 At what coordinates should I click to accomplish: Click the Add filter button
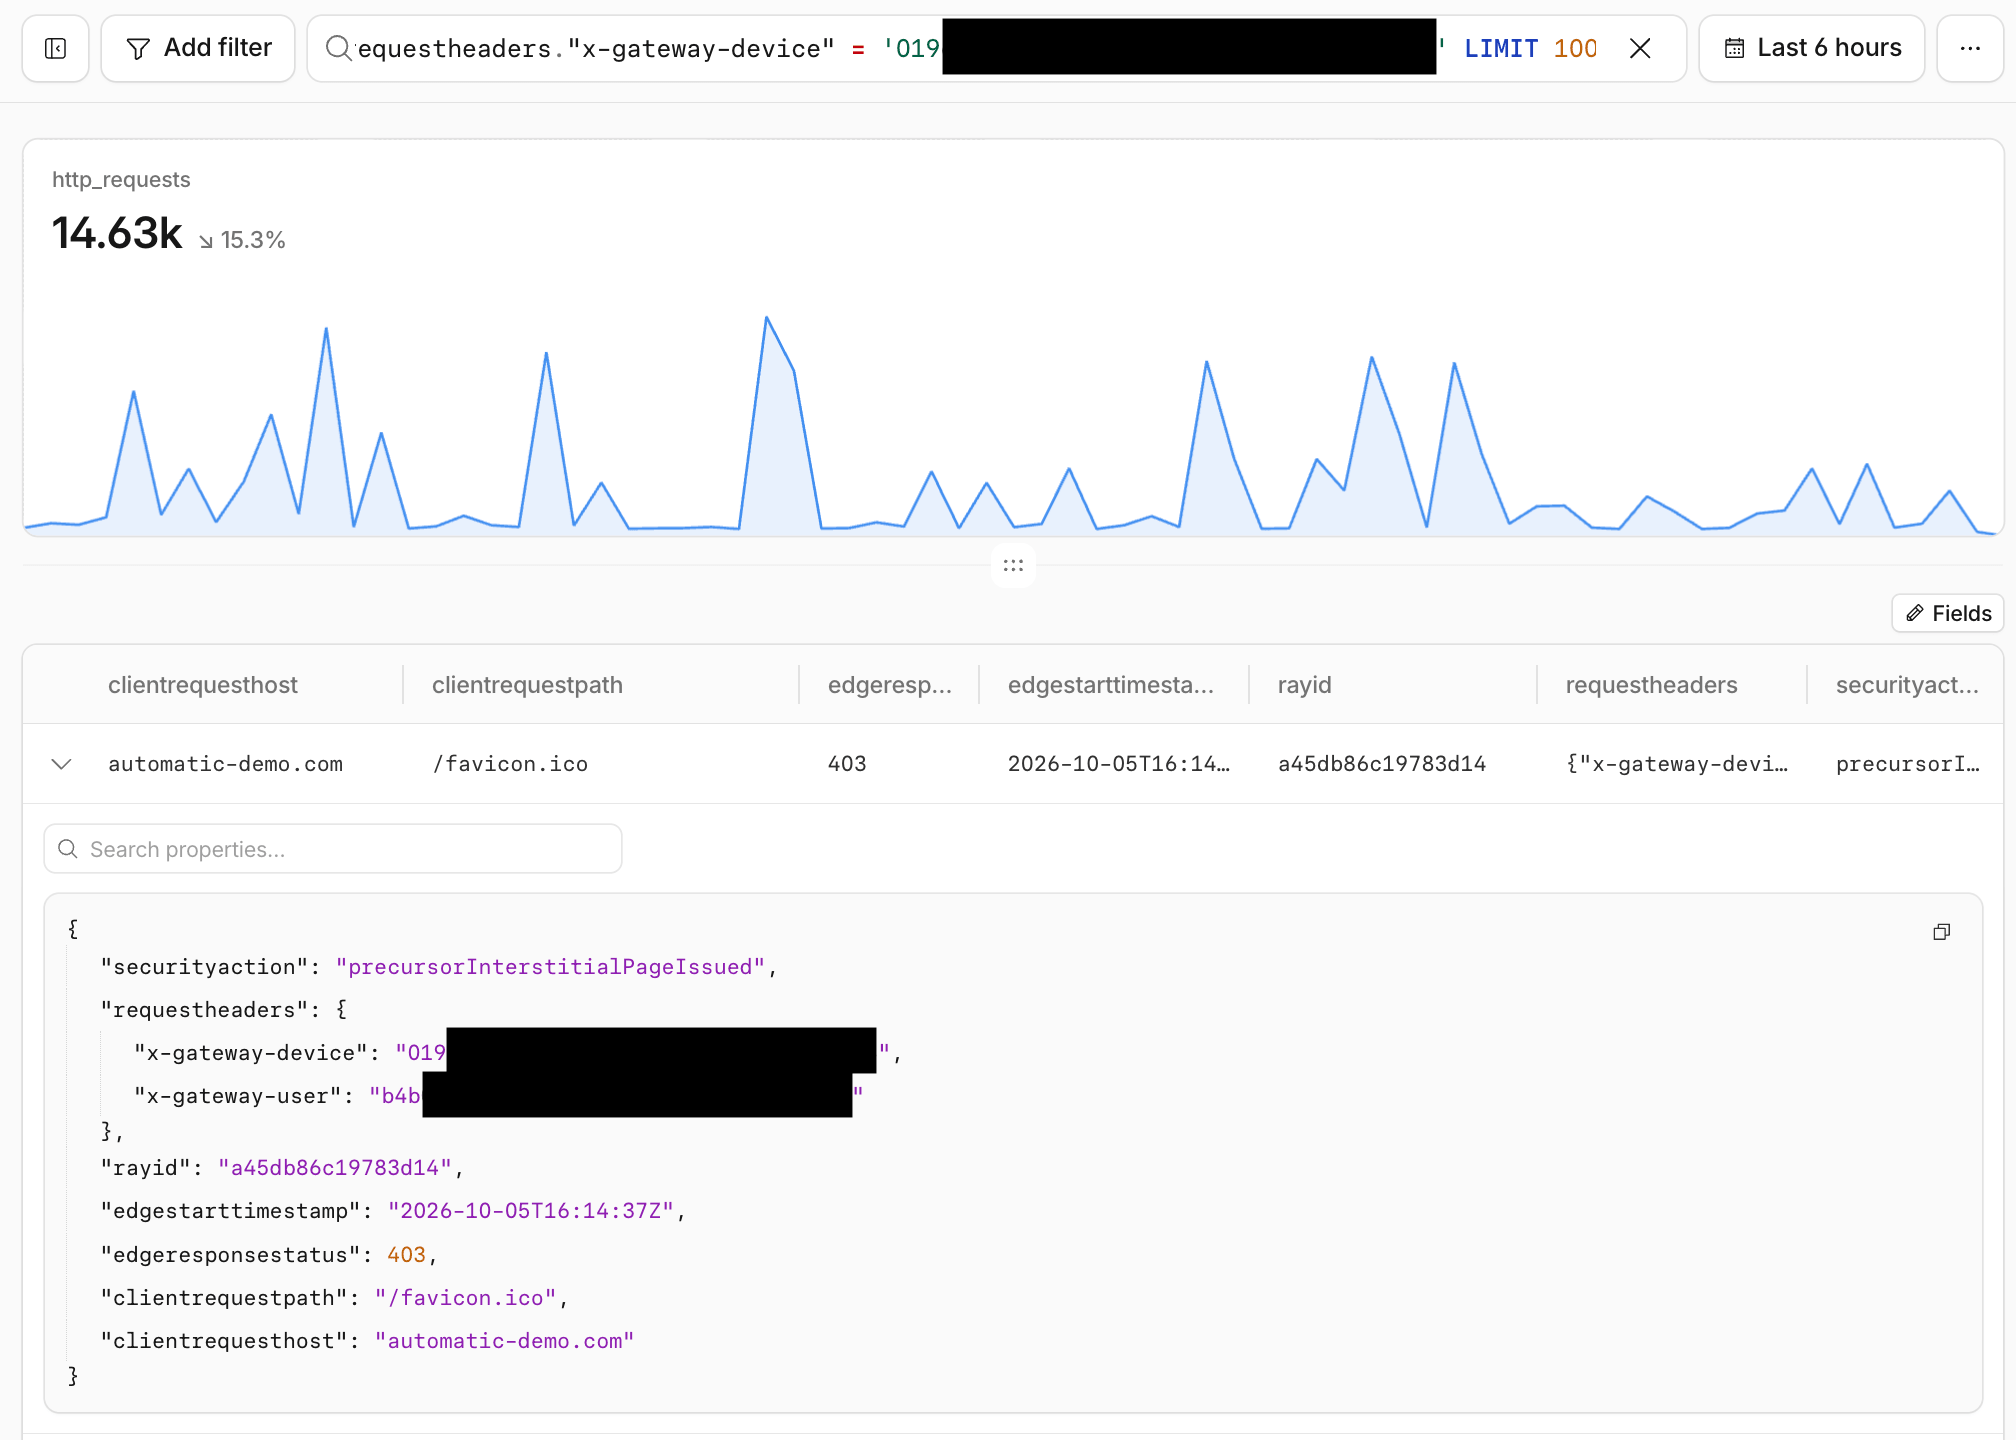[198, 48]
